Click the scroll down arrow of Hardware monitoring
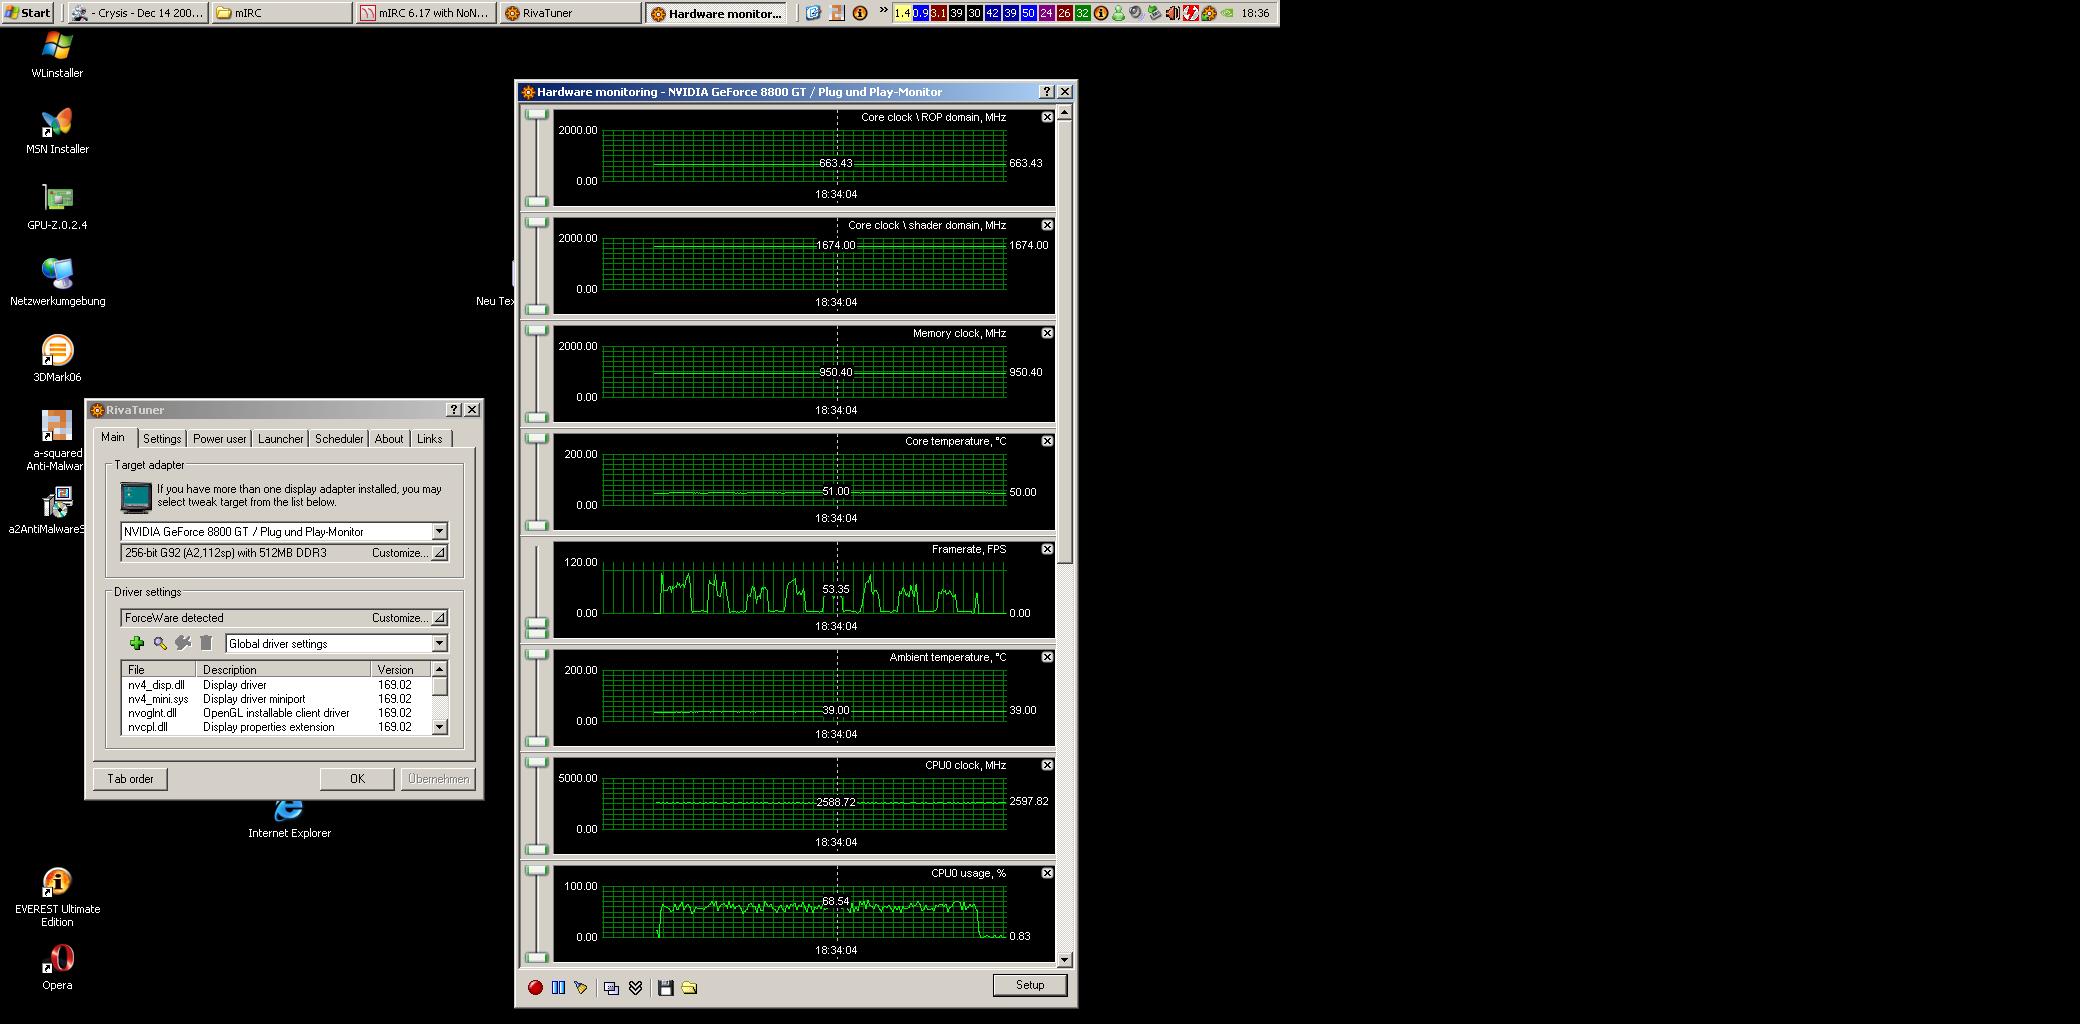Viewport: 2080px width, 1024px height. [x=1064, y=959]
